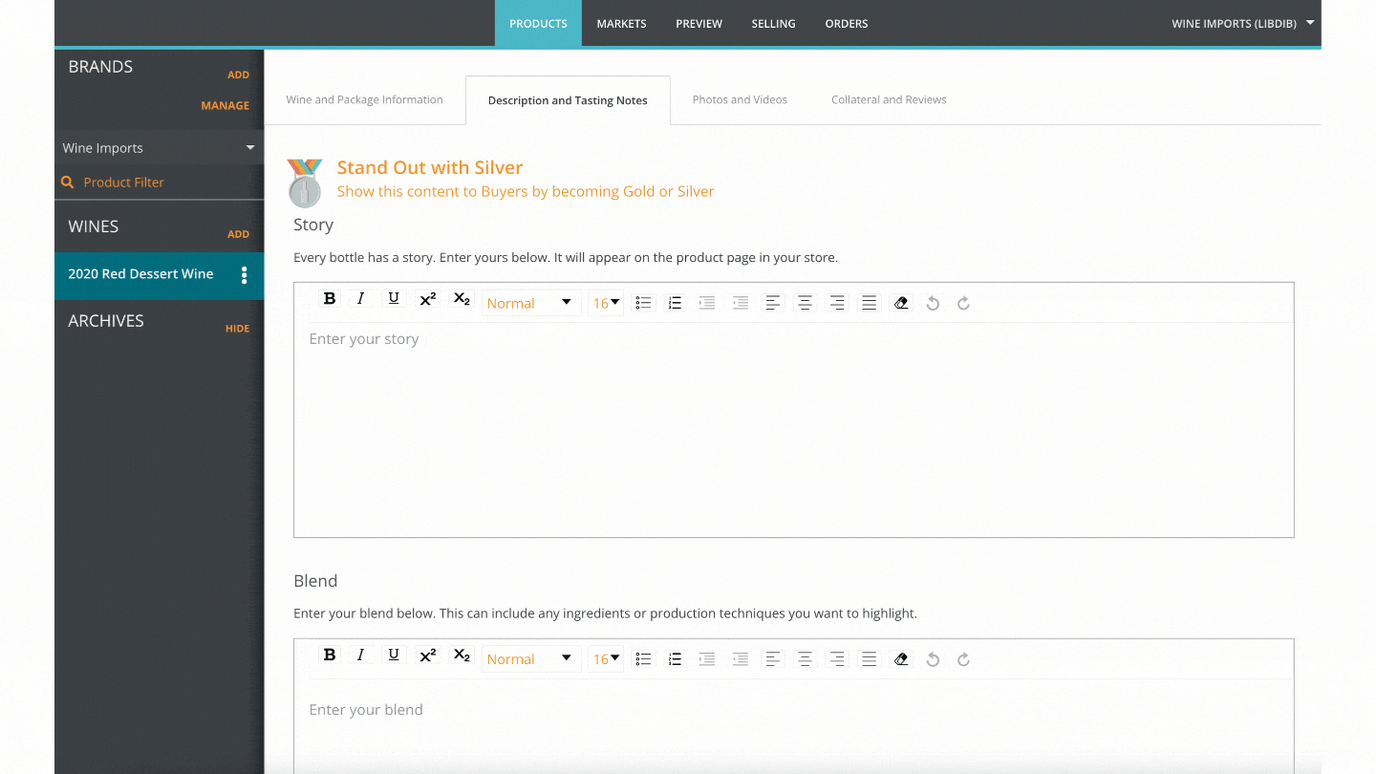Click the becoming Gold or Silver link
This screenshot has width=1376, height=774.
tap(638, 191)
